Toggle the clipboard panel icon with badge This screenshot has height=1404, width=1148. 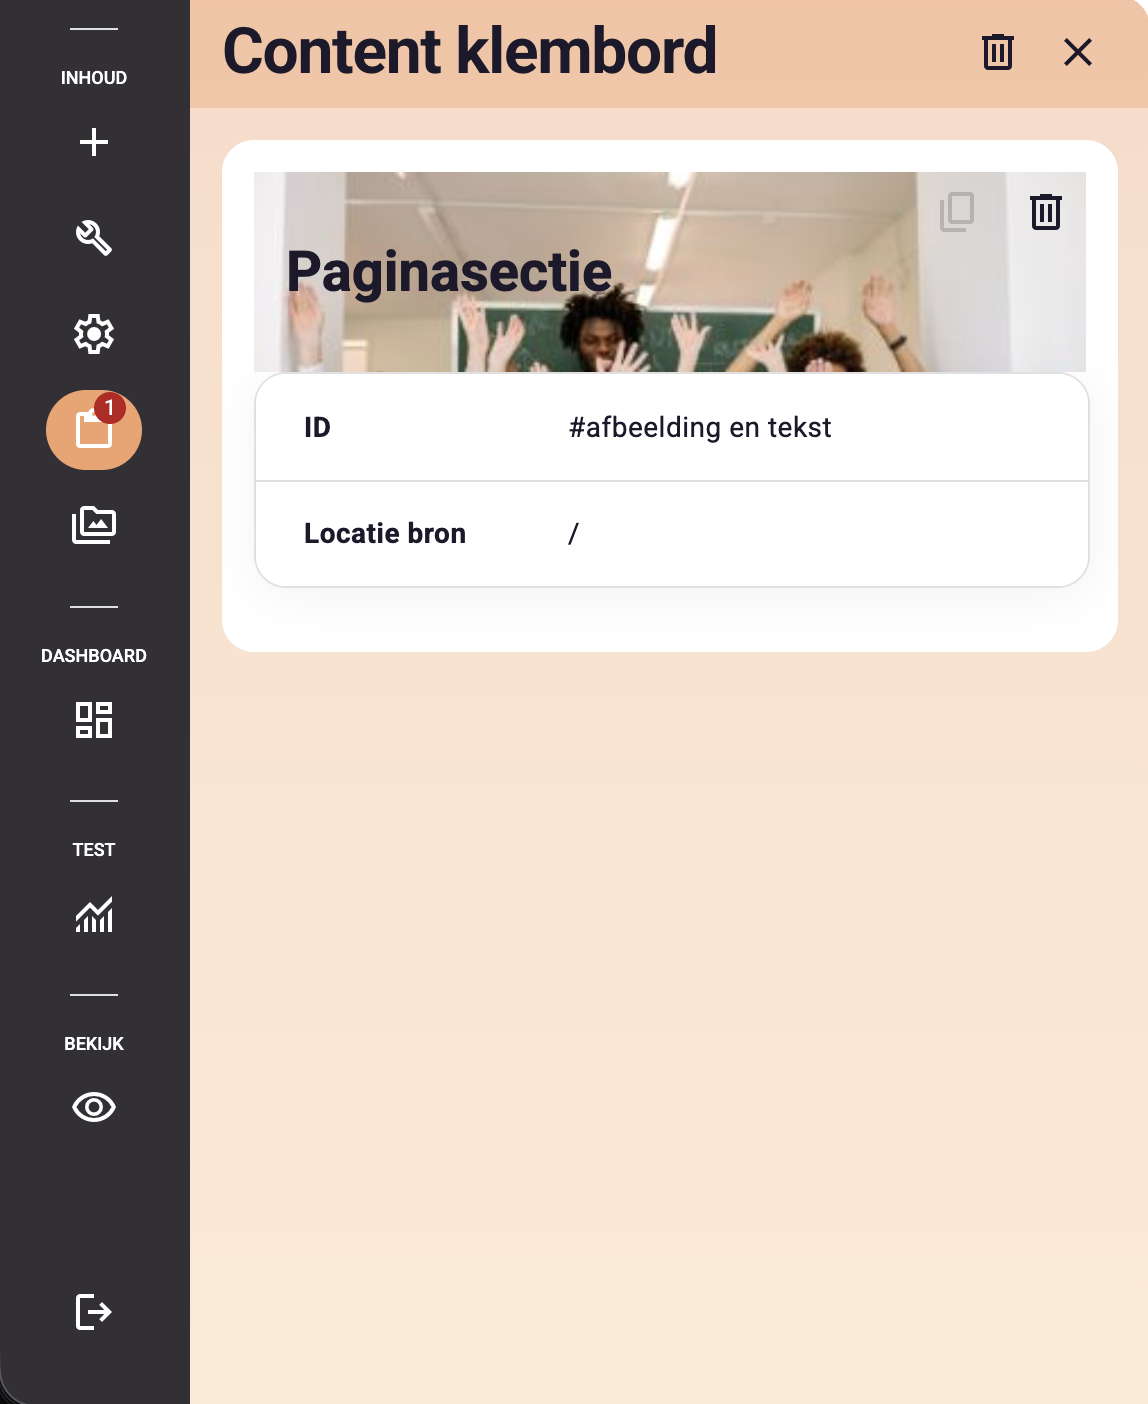click(94, 430)
